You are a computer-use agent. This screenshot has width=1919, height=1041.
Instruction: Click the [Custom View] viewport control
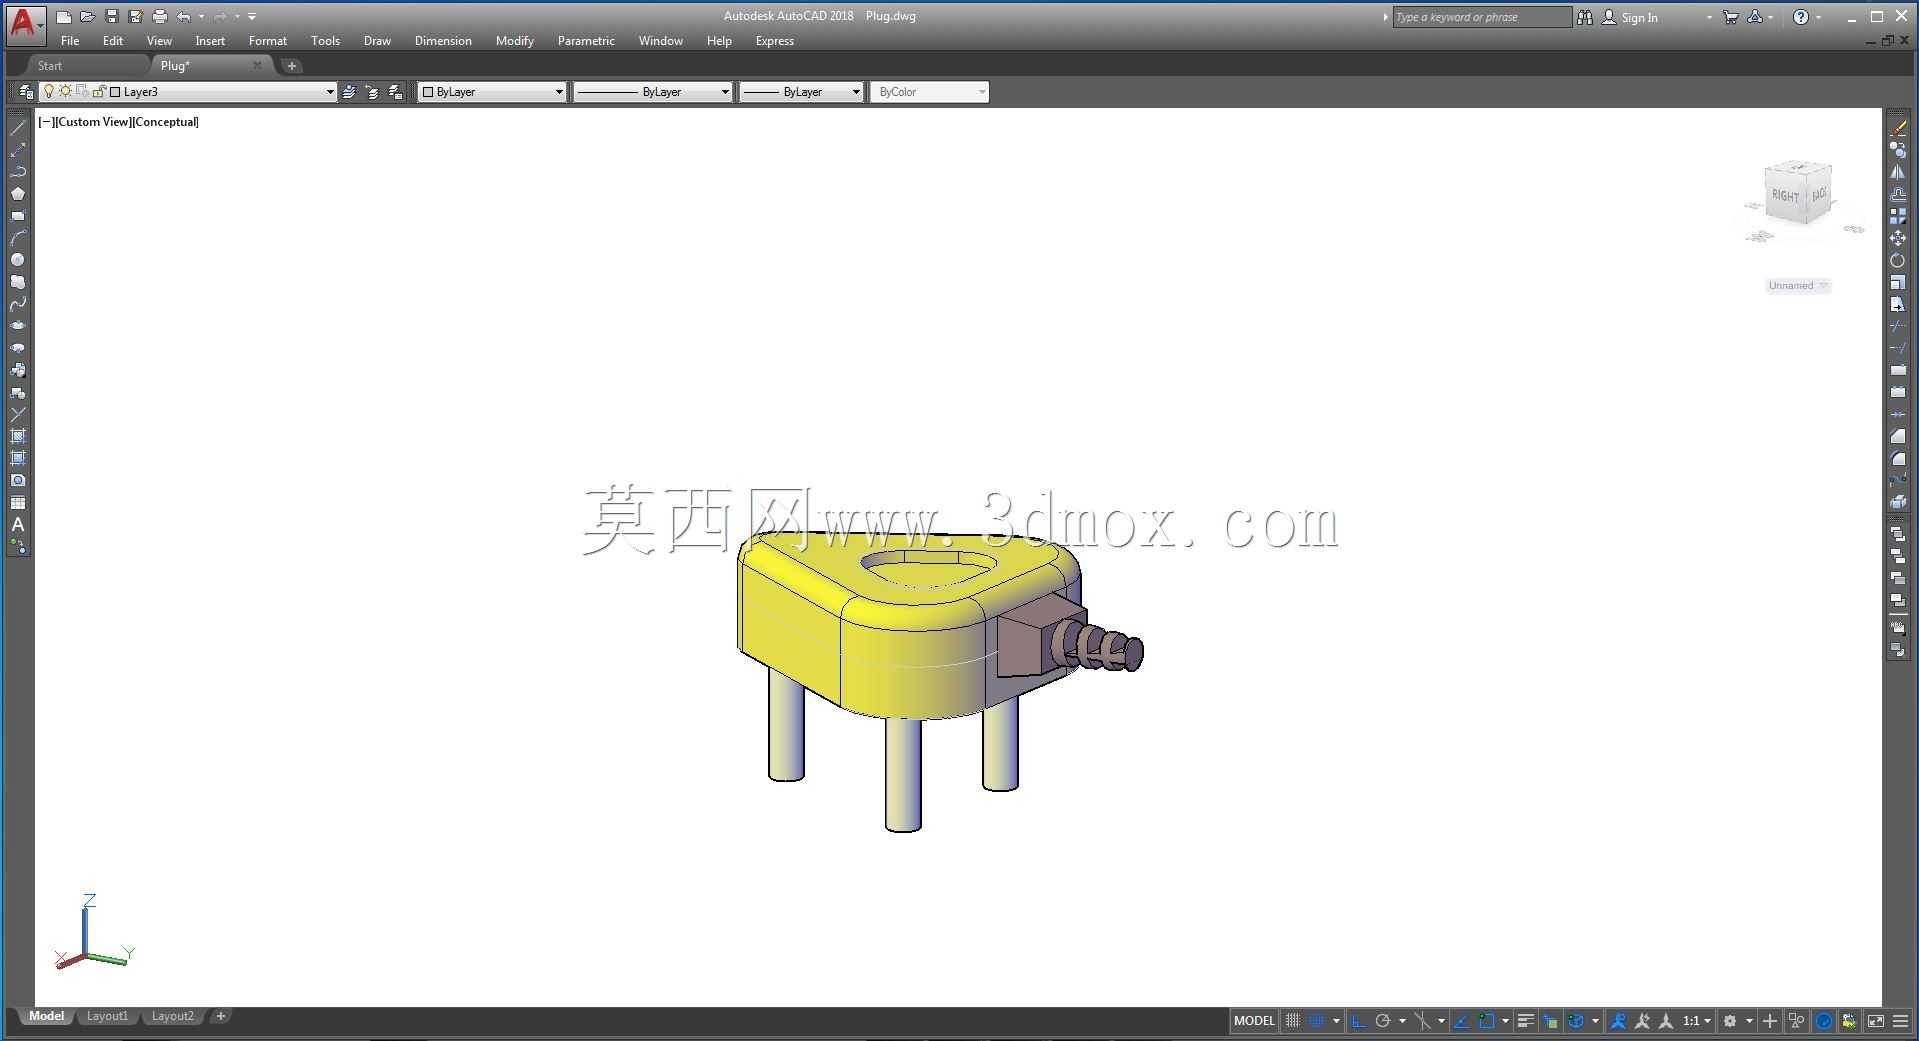click(x=93, y=122)
